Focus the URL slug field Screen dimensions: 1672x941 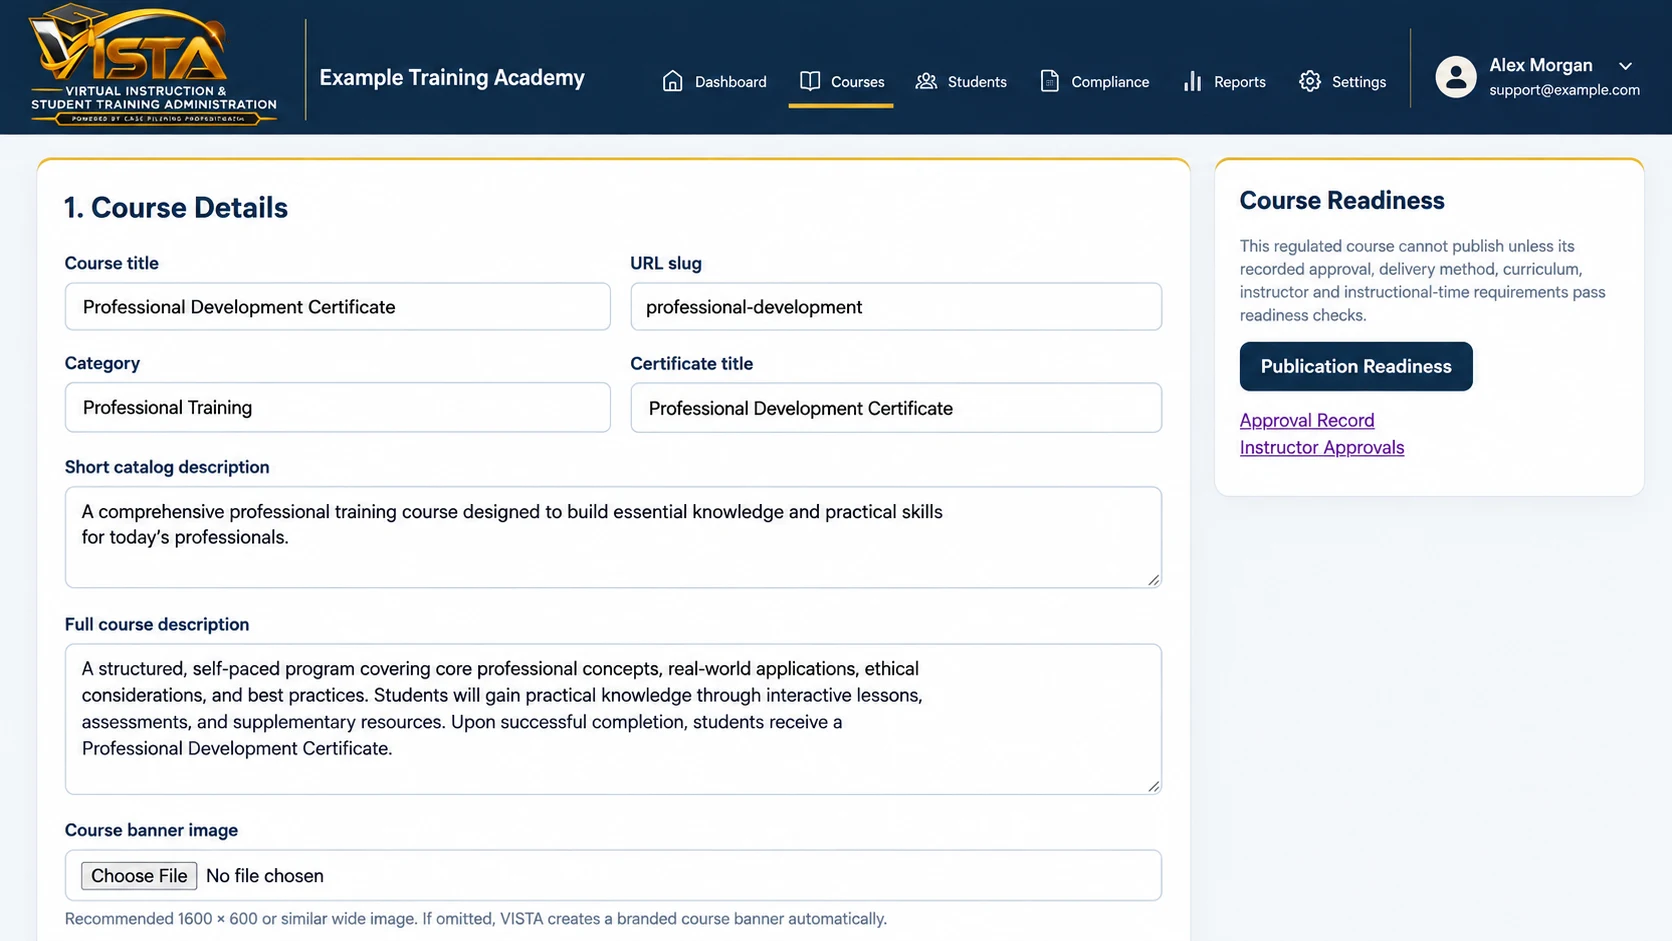coord(896,307)
